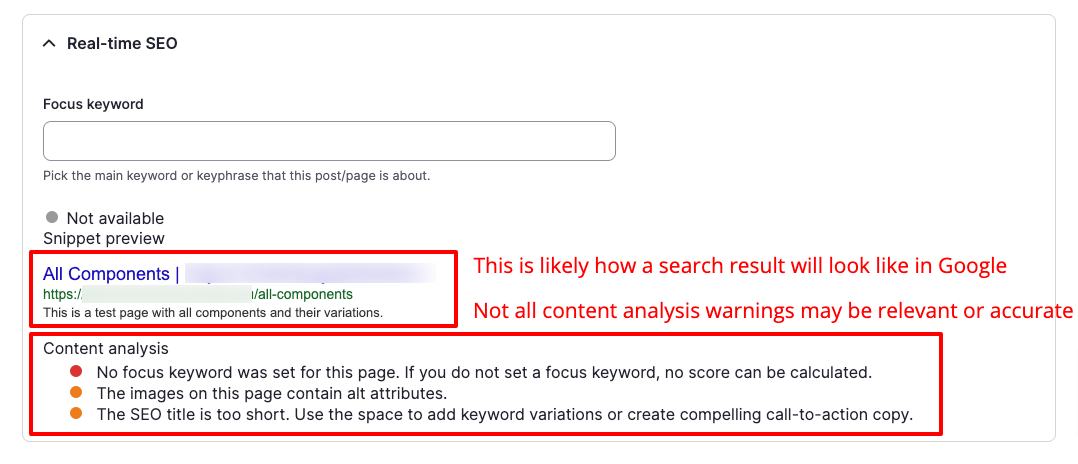The height and width of the screenshot is (464, 1078).
Task: Click the gray Not available status dot
Action: click(x=52, y=217)
